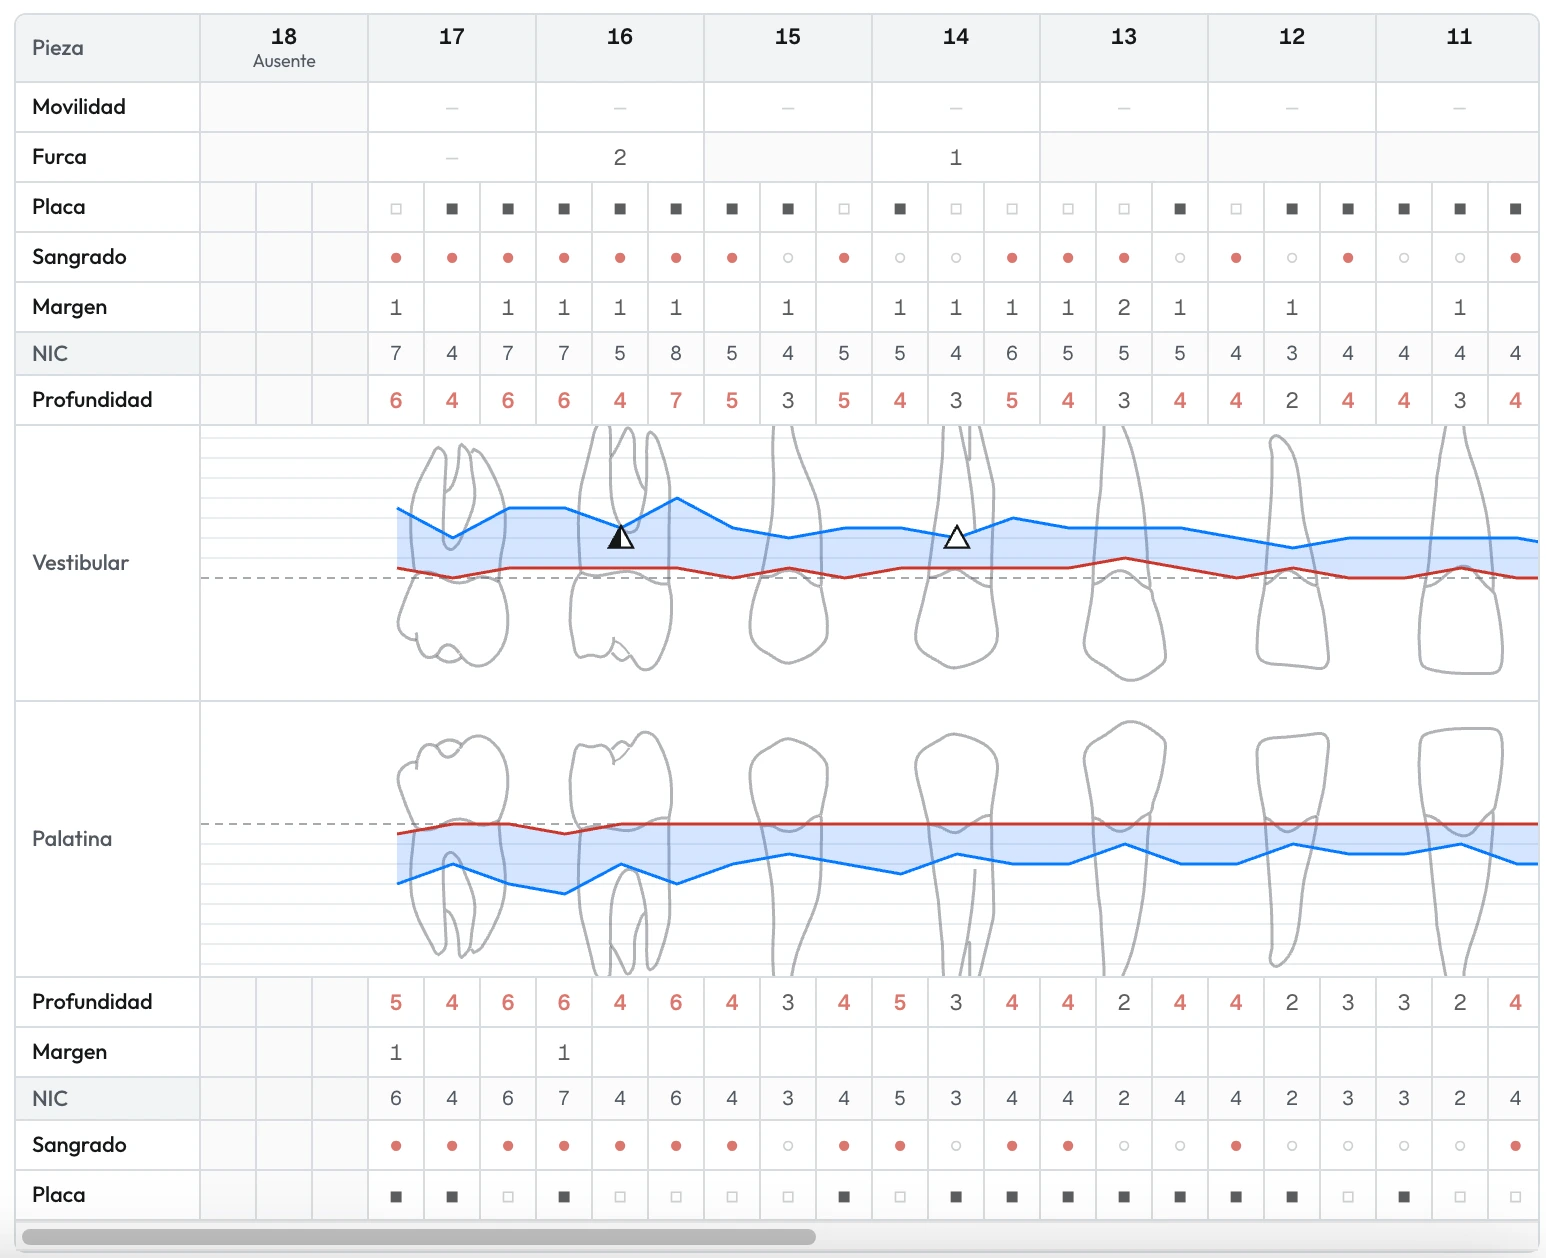Click the Vestibular chart label

click(x=80, y=563)
